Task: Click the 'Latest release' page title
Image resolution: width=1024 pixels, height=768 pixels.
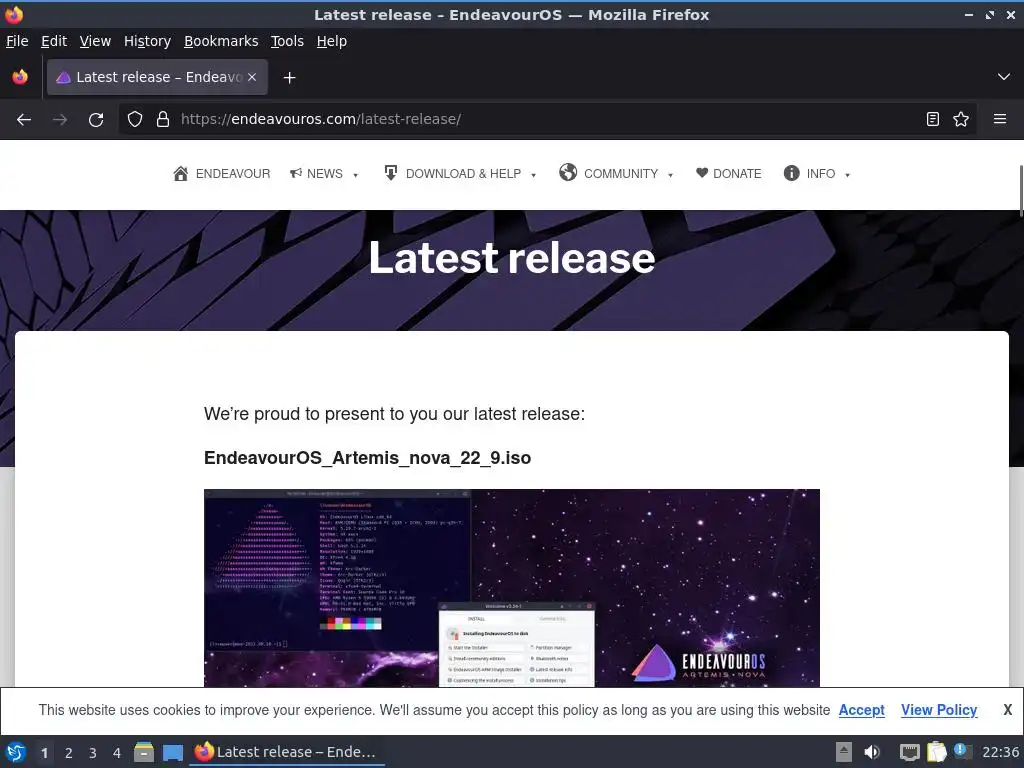Action: (511, 257)
